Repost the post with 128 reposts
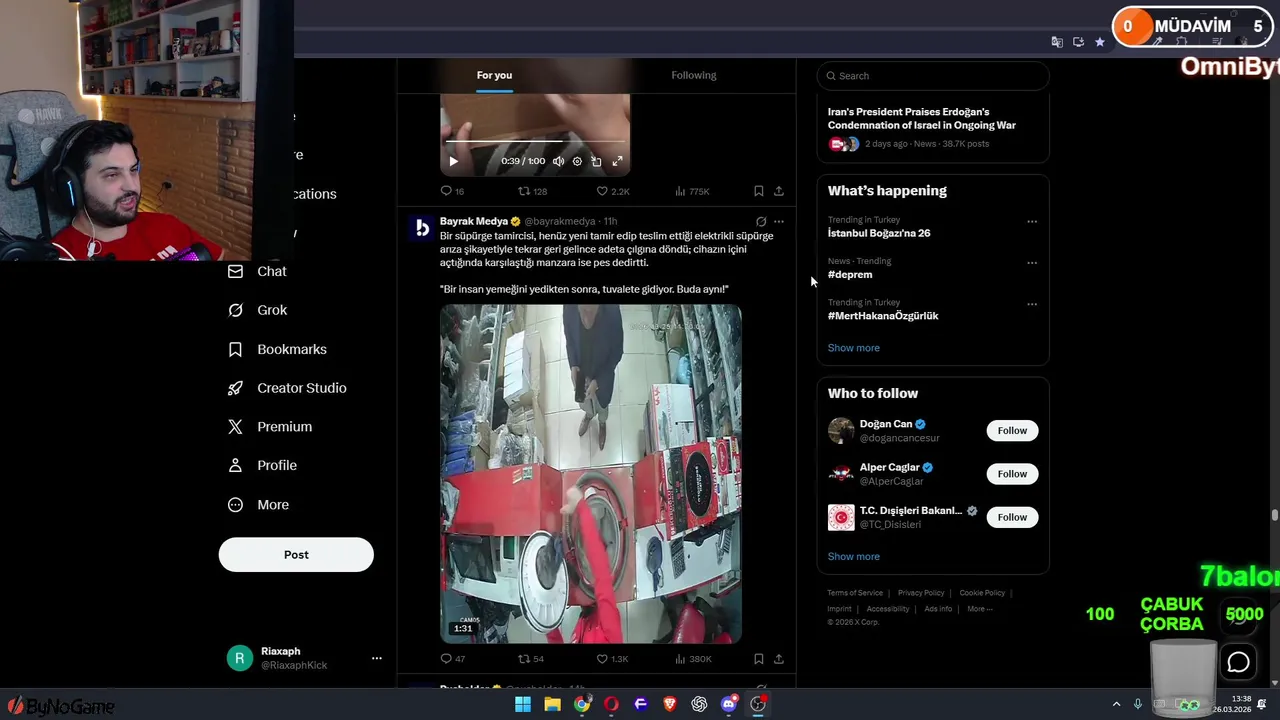This screenshot has width=1280, height=720. [532, 191]
